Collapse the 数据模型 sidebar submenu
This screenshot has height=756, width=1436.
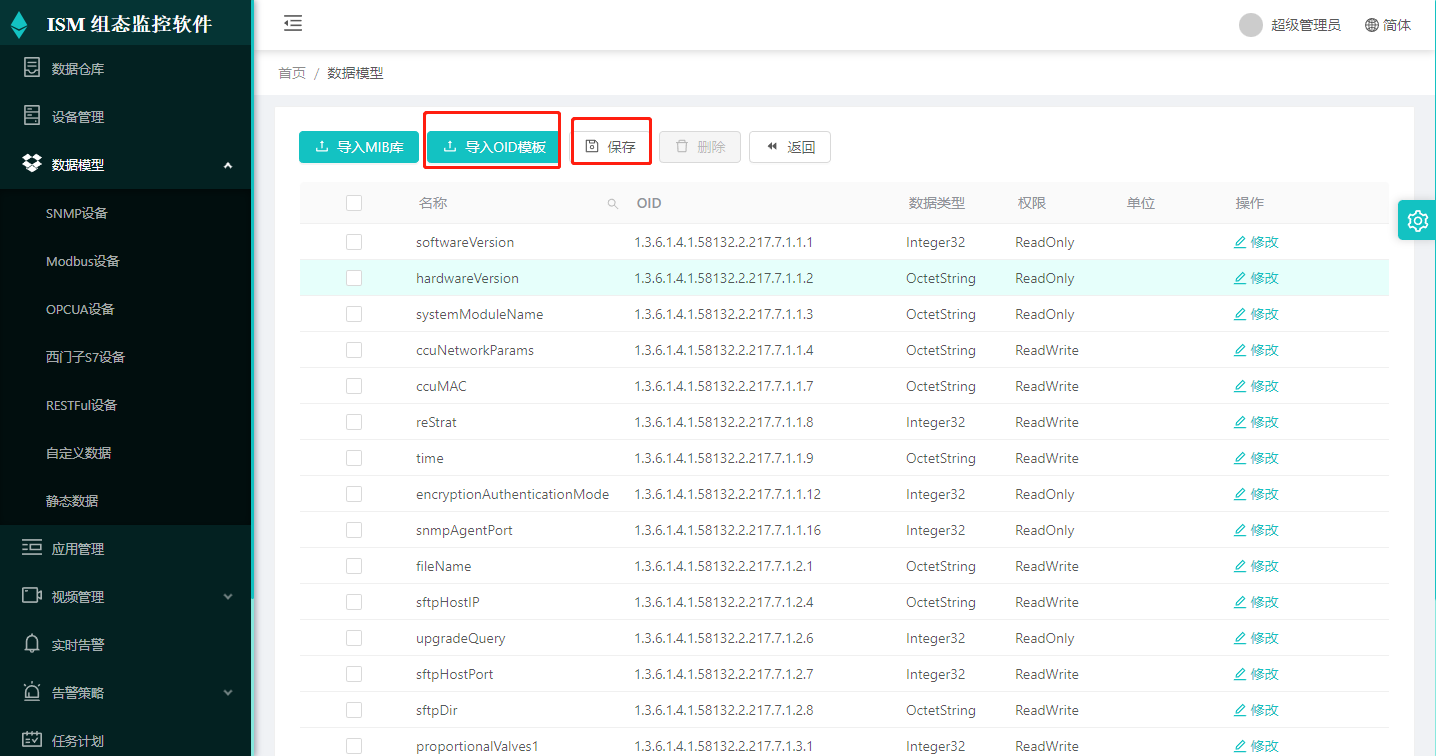tap(227, 165)
